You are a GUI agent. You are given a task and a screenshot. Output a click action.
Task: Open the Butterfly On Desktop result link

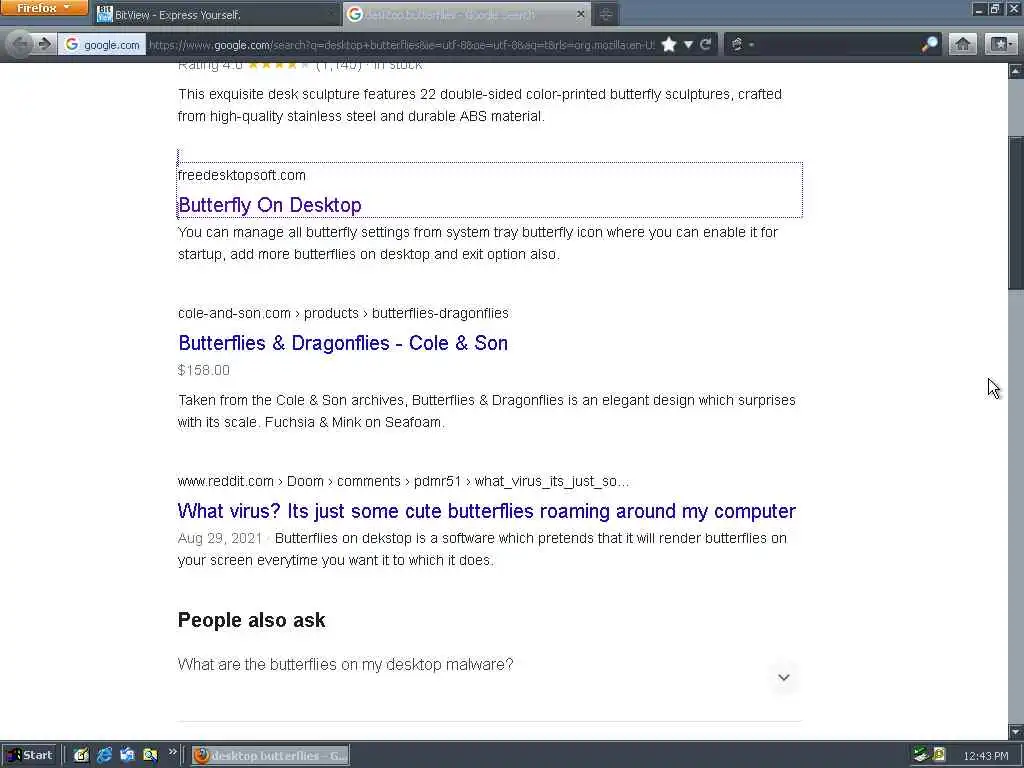click(x=270, y=205)
